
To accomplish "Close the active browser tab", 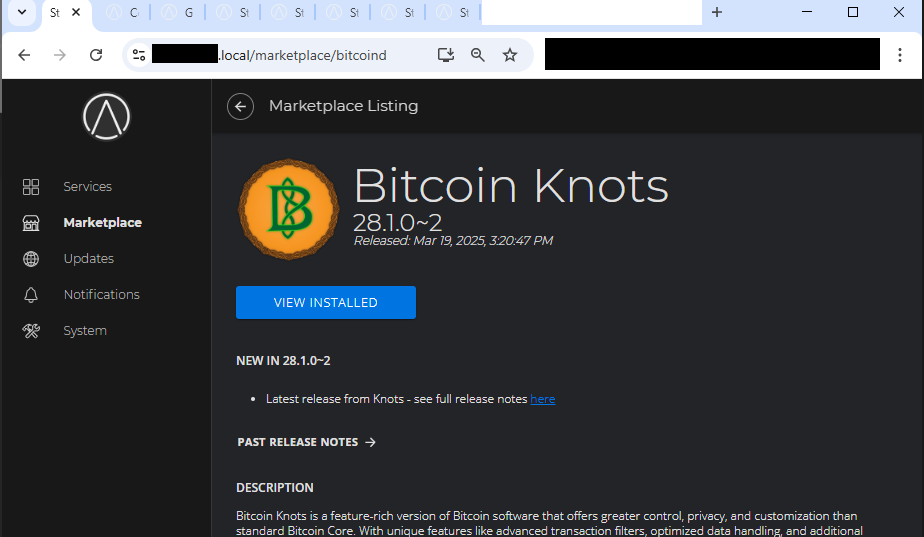I will [76, 12].
